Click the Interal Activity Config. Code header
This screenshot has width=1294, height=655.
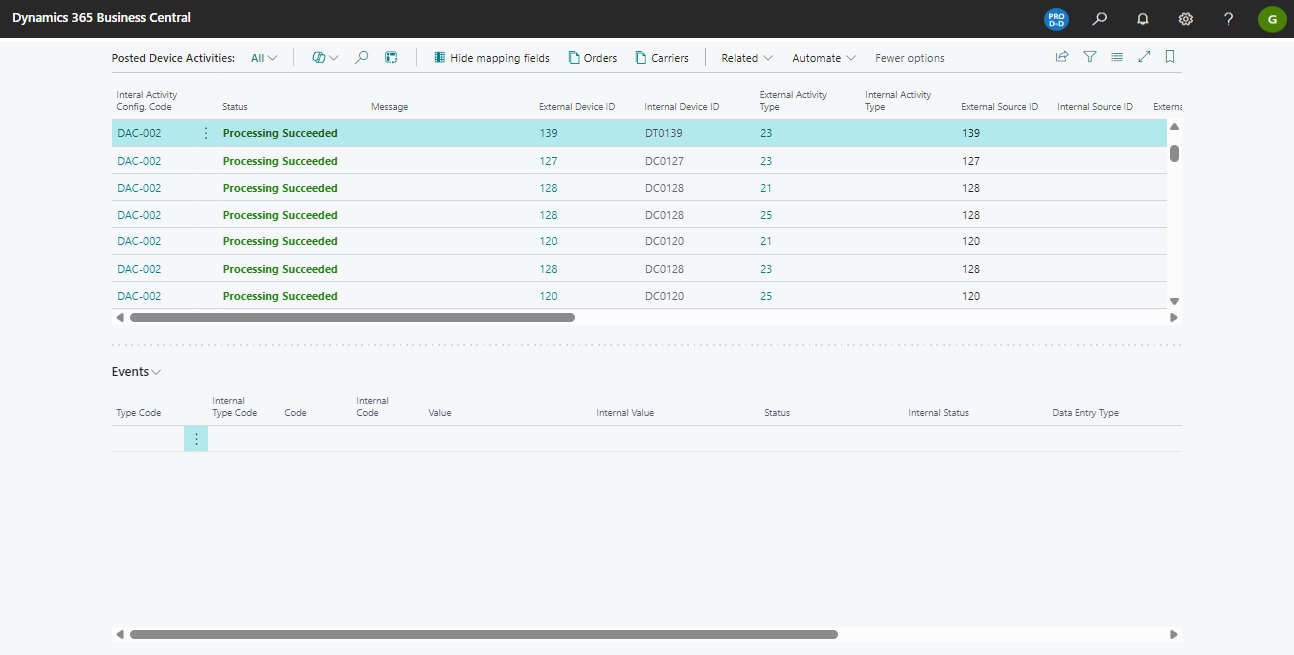point(147,101)
